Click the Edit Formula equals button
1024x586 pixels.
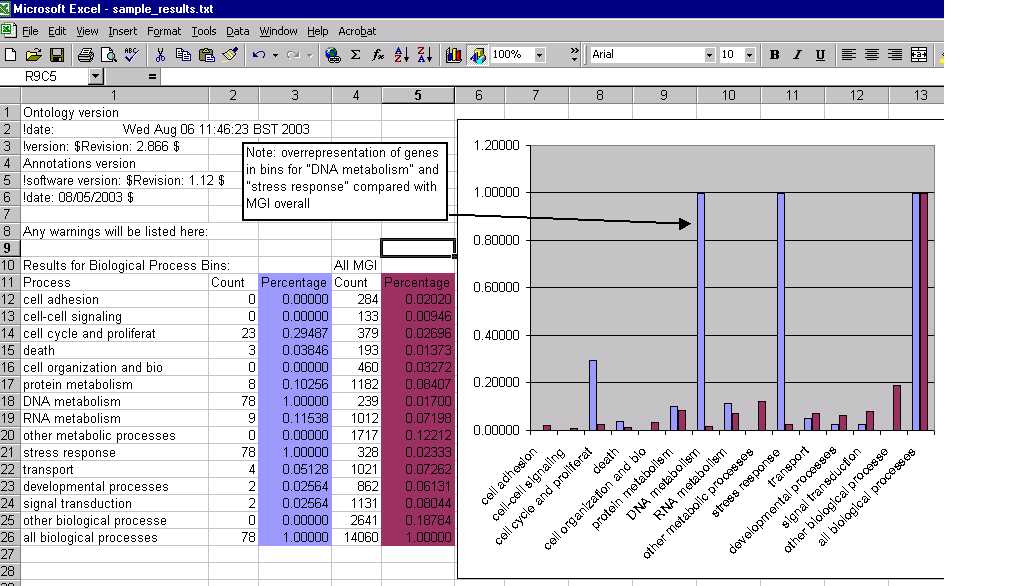point(152,76)
